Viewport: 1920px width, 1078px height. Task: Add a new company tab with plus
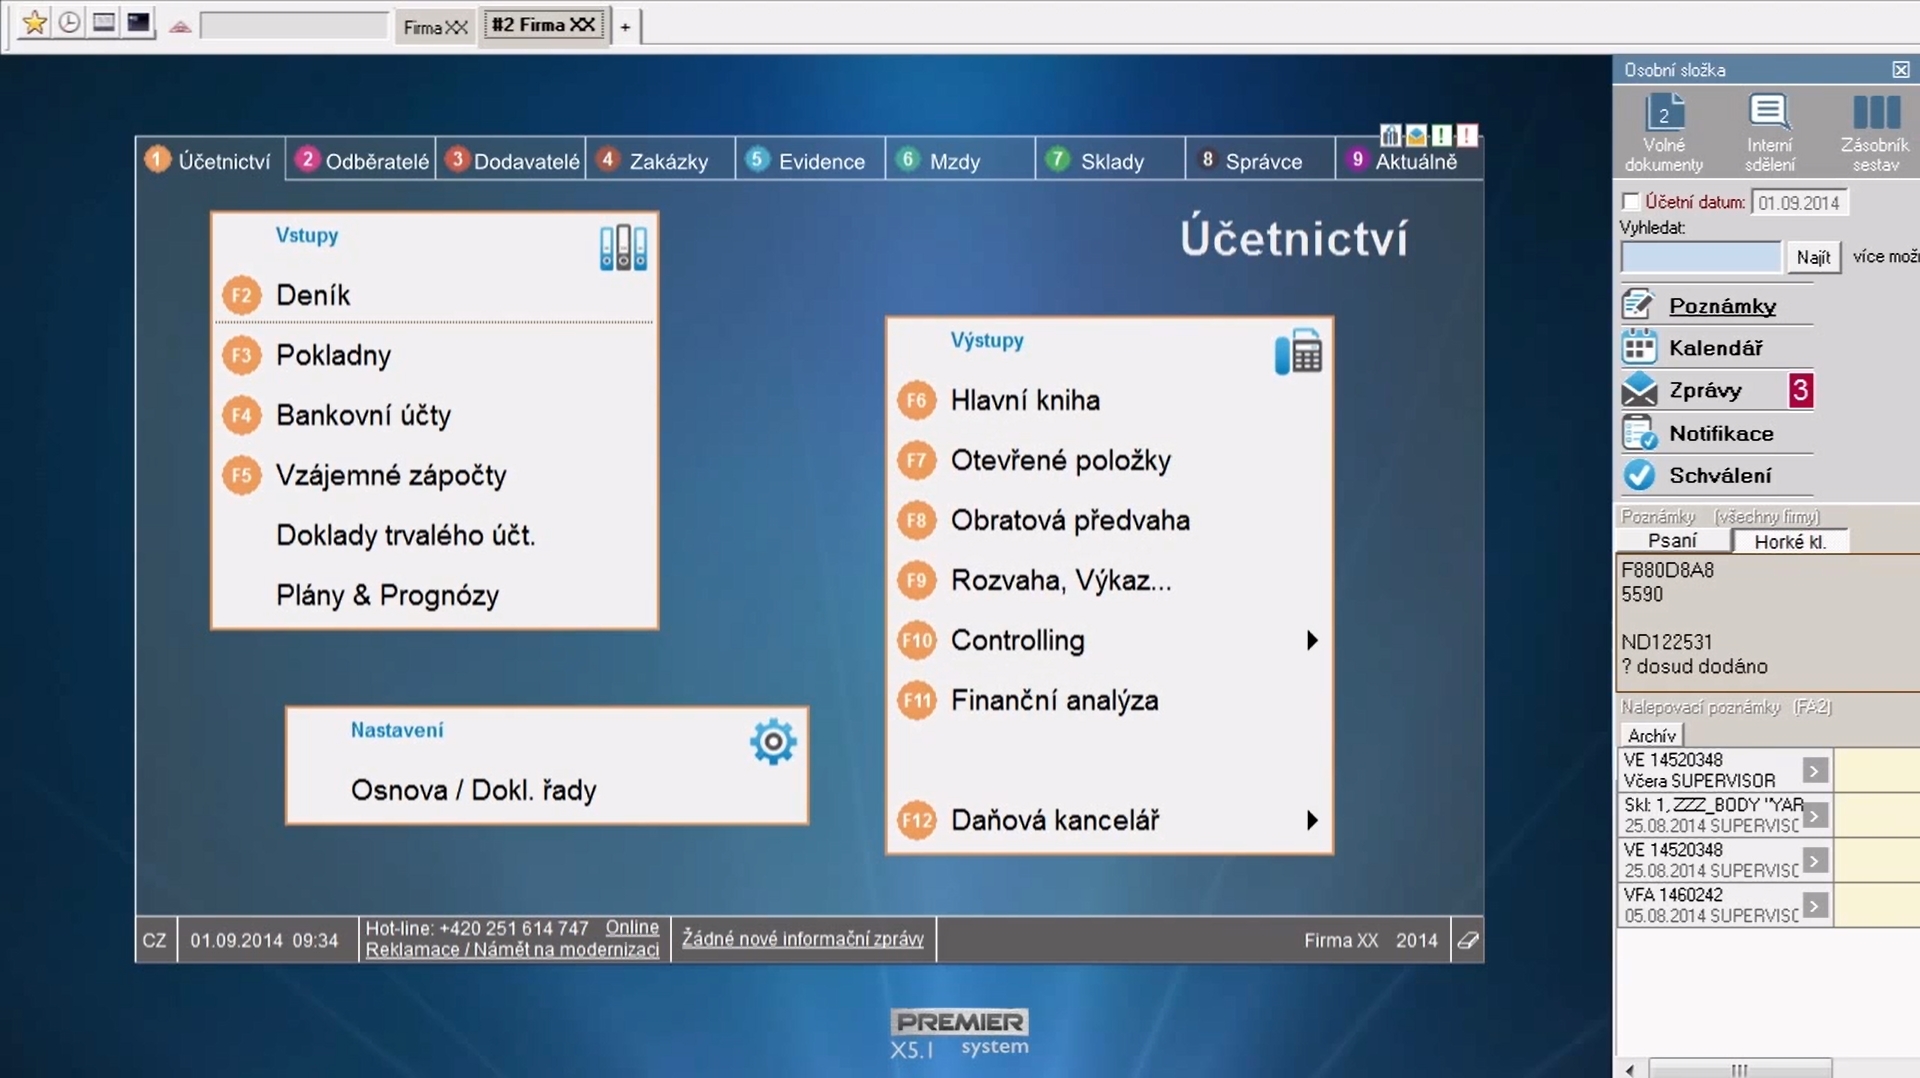(625, 27)
